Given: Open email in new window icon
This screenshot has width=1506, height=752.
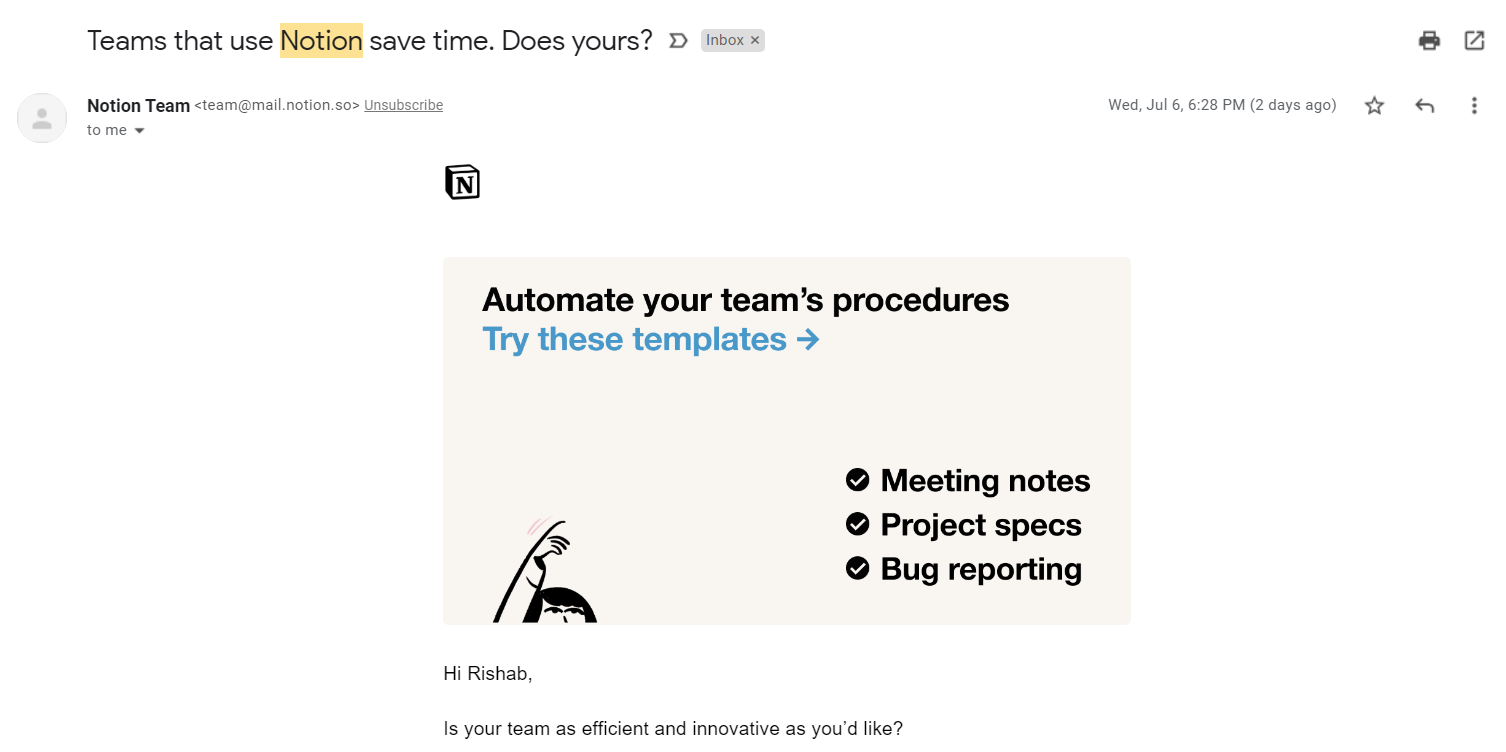Looking at the screenshot, I should tap(1474, 41).
